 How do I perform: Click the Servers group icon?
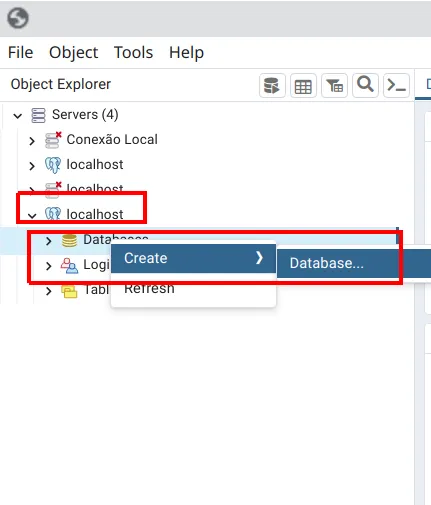click(x=38, y=115)
